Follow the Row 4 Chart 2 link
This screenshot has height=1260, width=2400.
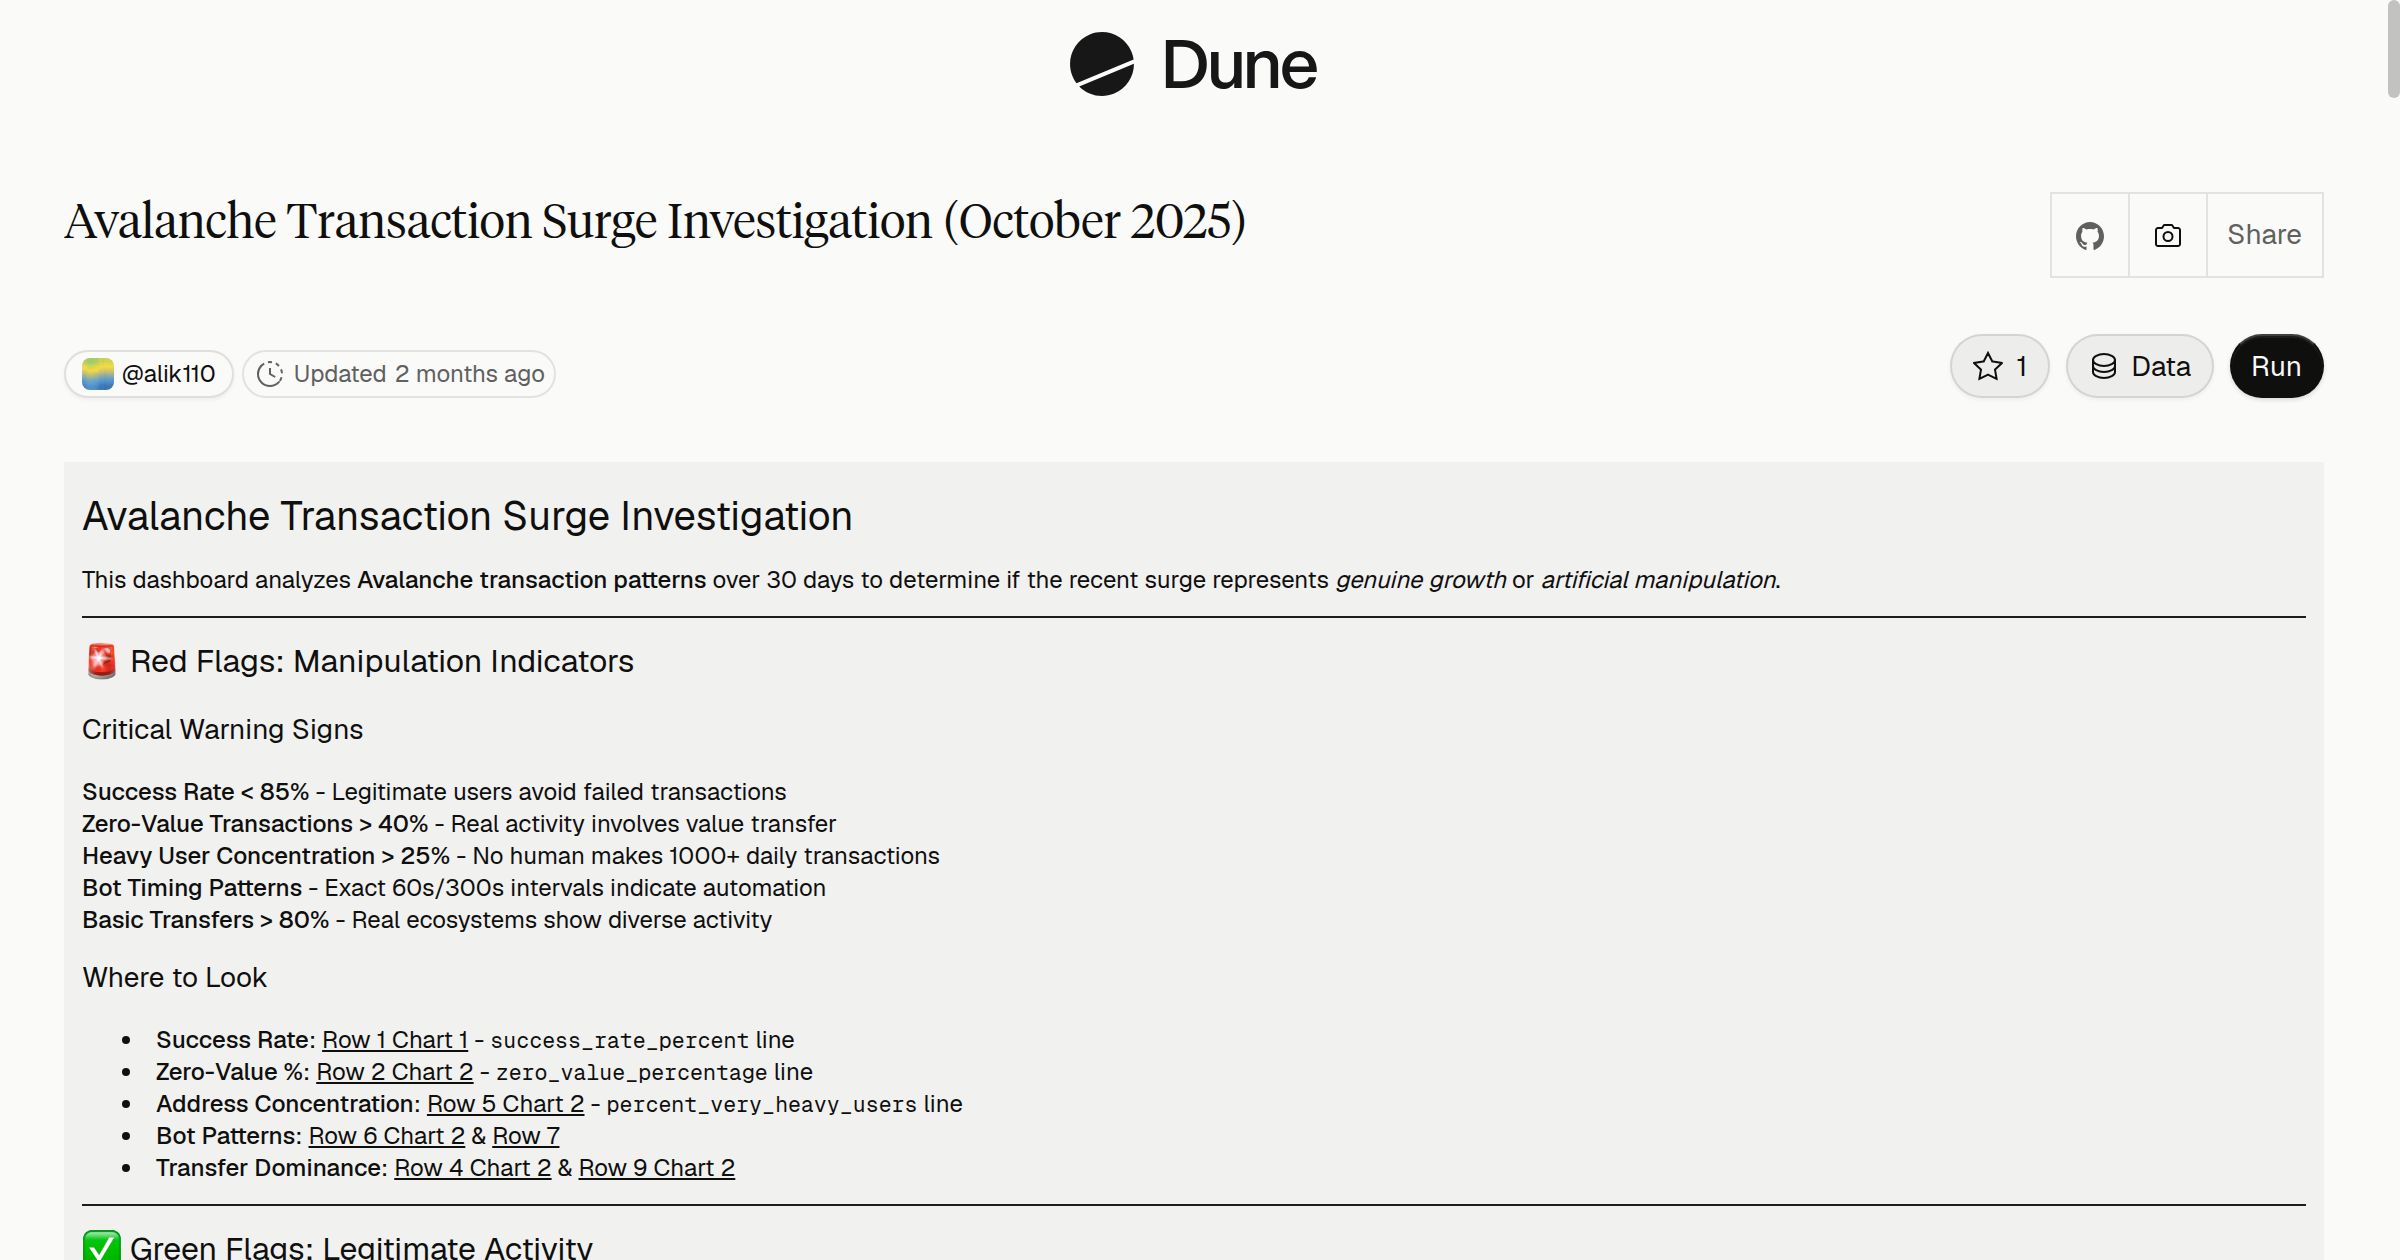(472, 1168)
